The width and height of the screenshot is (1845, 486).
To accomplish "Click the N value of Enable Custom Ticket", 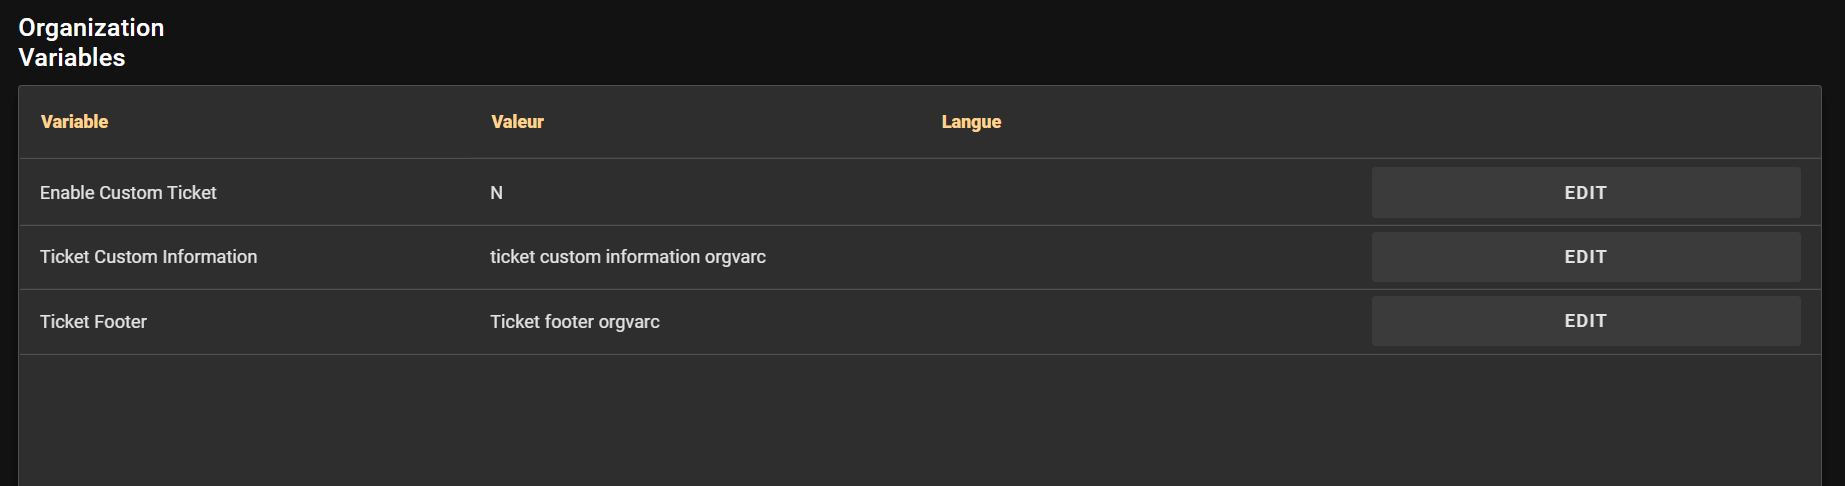I will [496, 193].
